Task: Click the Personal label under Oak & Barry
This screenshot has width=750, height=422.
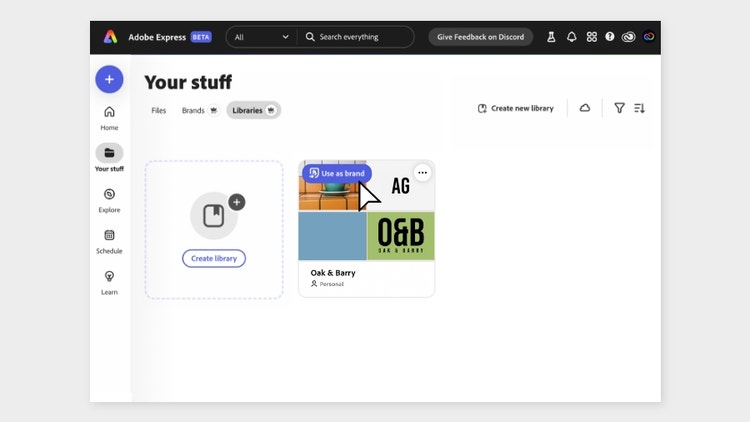Action: click(328, 284)
